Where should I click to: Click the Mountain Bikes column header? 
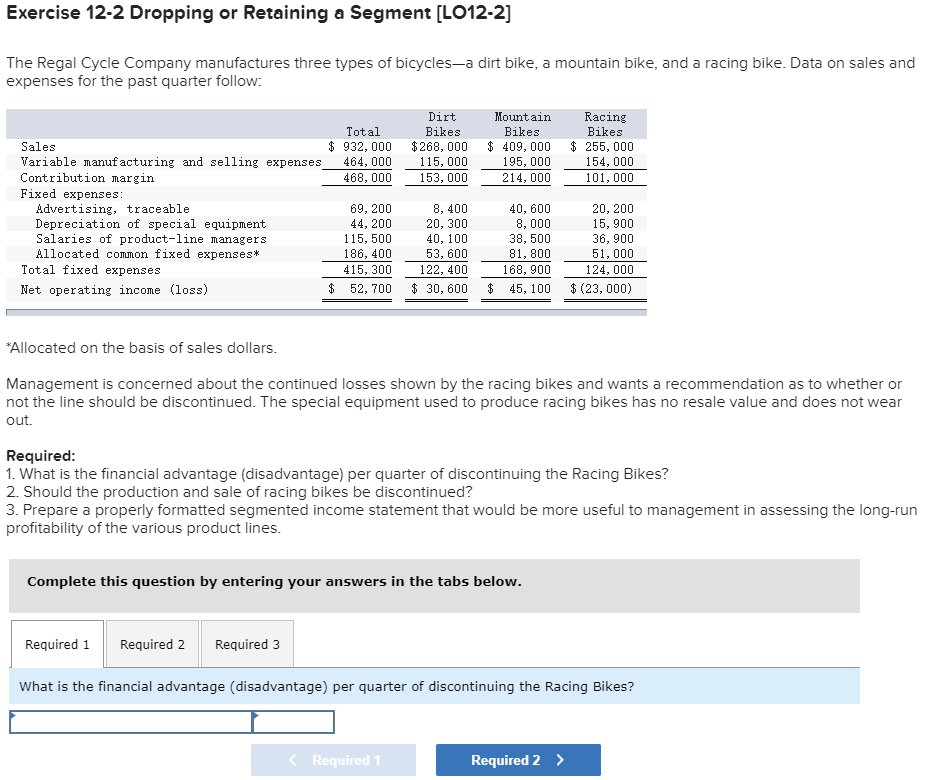coord(523,124)
